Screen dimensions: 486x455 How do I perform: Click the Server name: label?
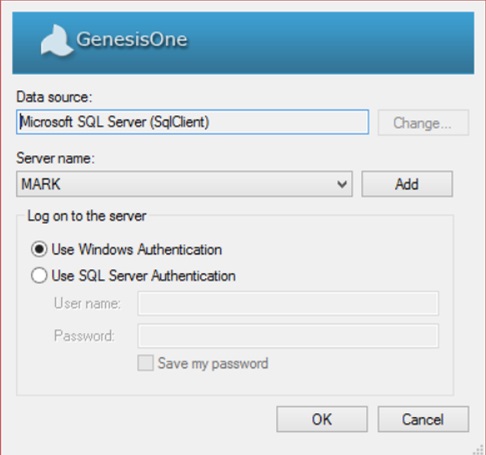pos(55,158)
